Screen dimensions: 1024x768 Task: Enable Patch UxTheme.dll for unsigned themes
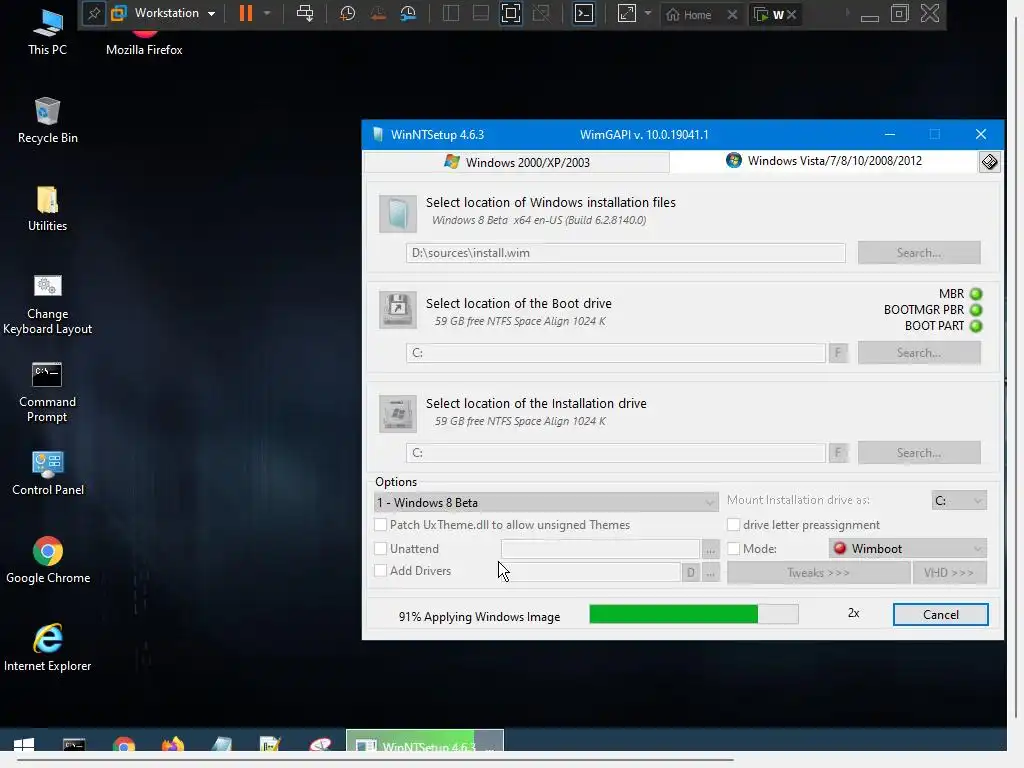tap(381, 524)
